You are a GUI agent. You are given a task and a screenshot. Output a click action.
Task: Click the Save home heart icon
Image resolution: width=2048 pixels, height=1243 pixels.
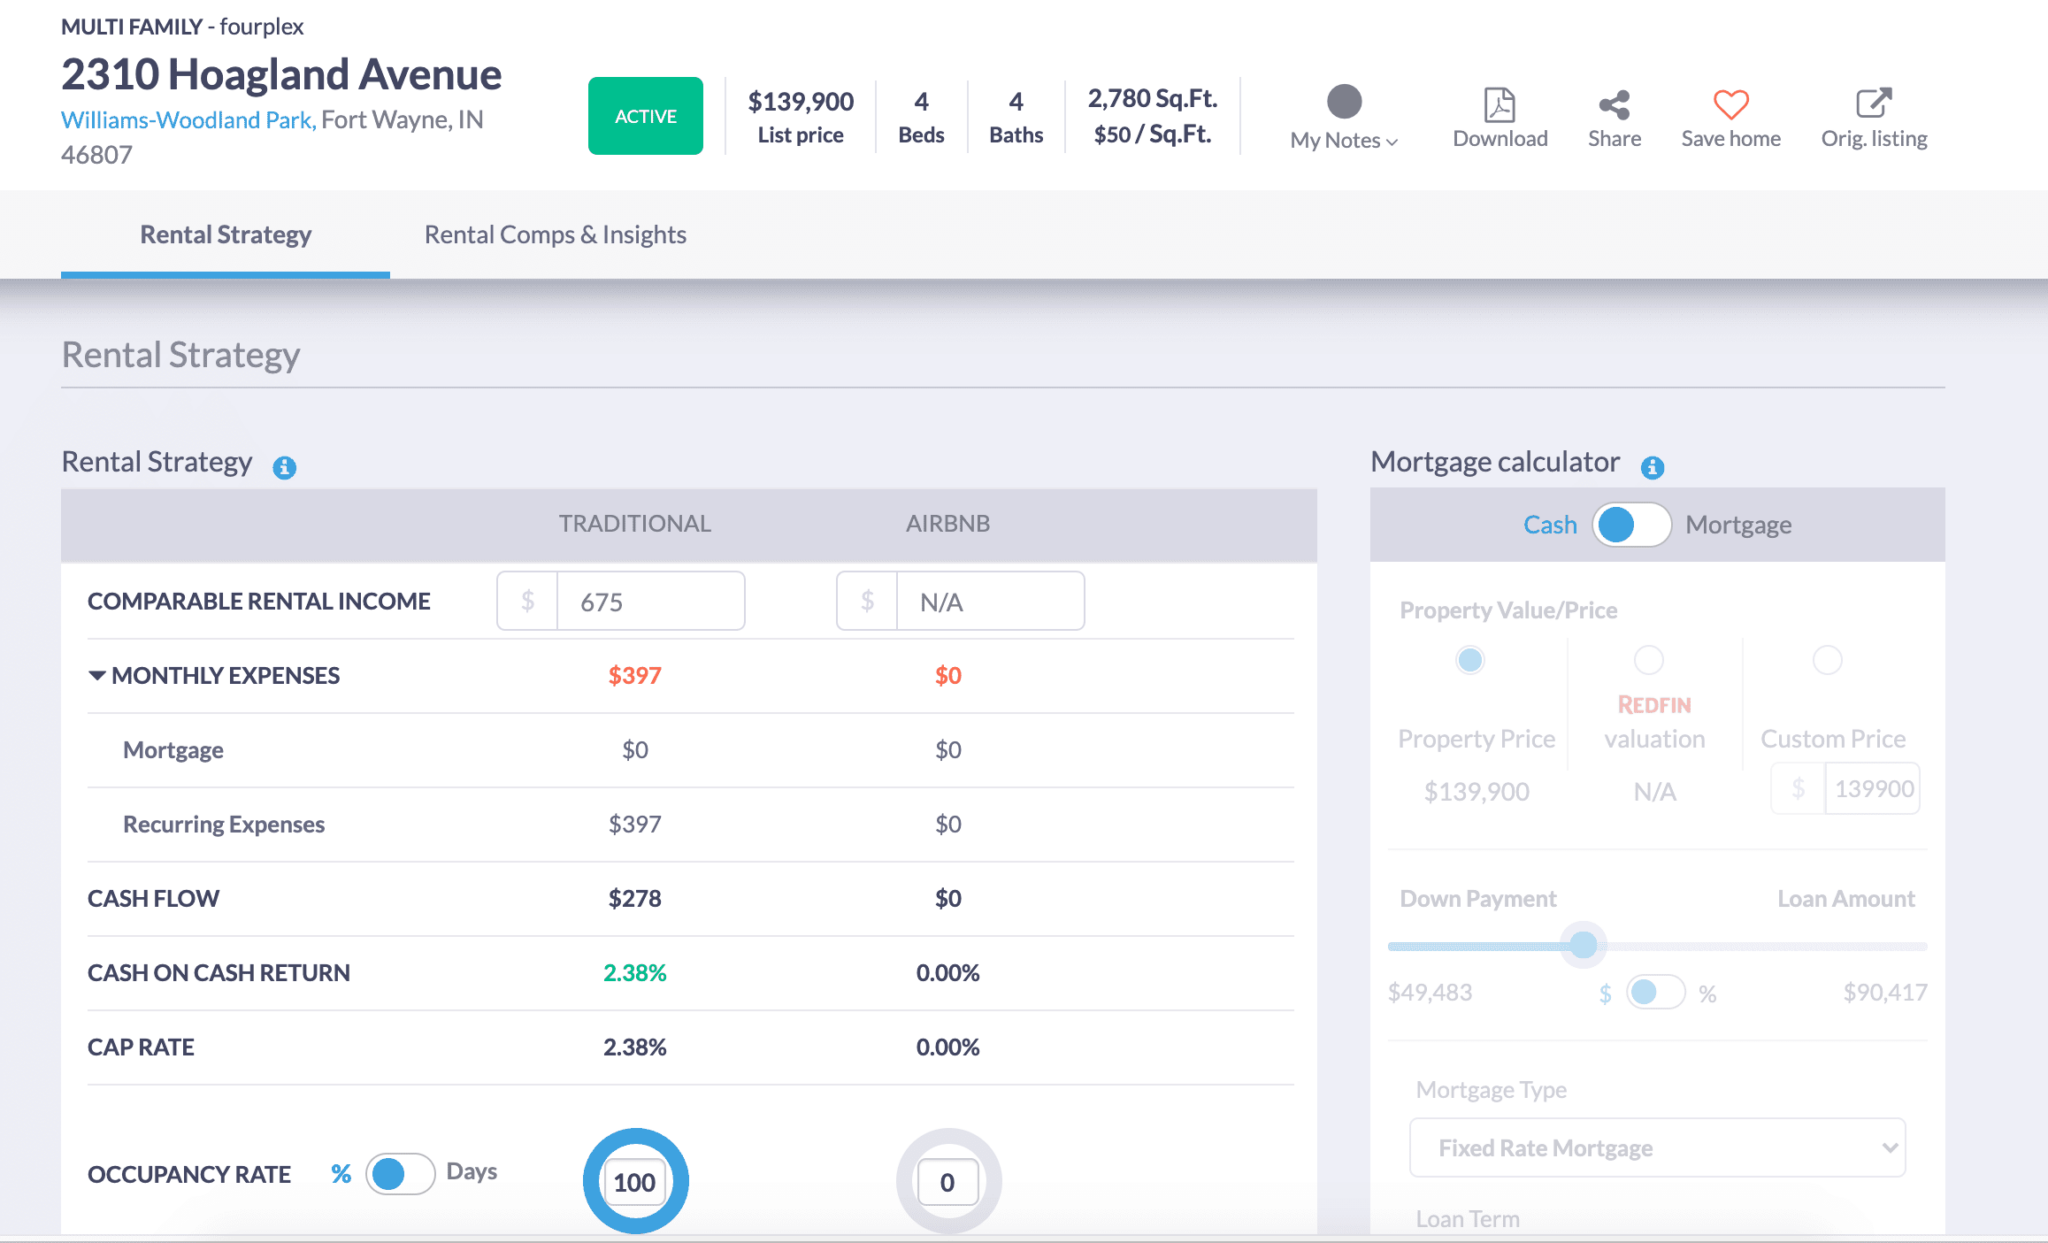(1730, 104)
